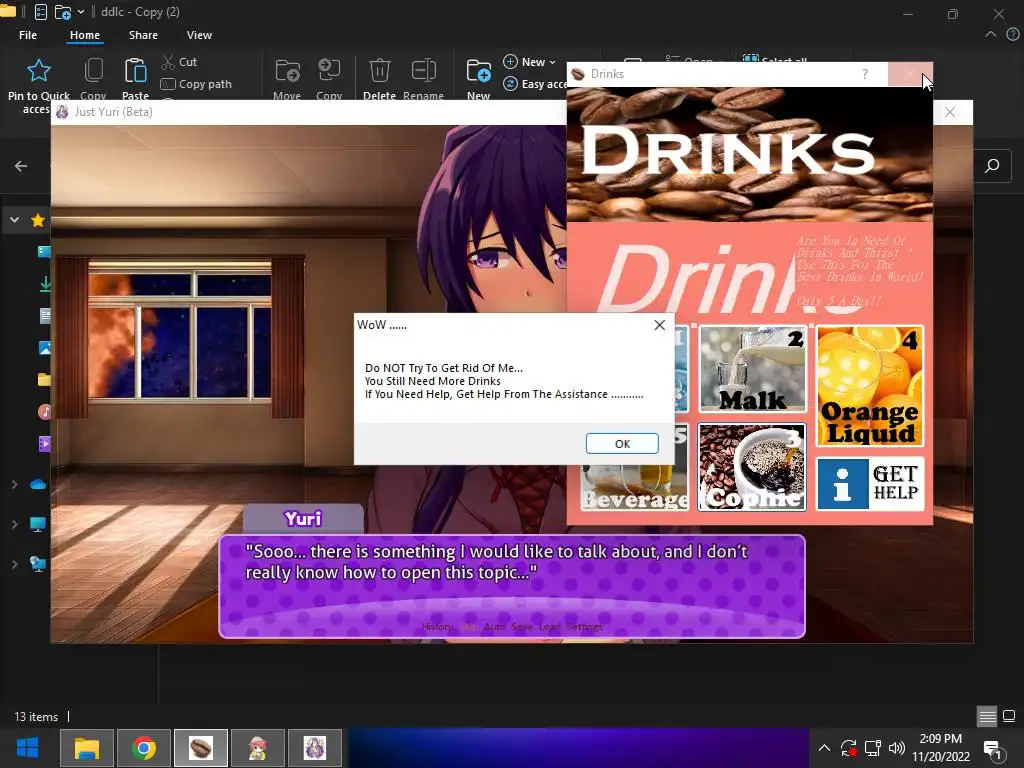The image size is (1024, 768).
Task: Switch to Just Yuri taskbar icon
Action: tap(315, 748)
